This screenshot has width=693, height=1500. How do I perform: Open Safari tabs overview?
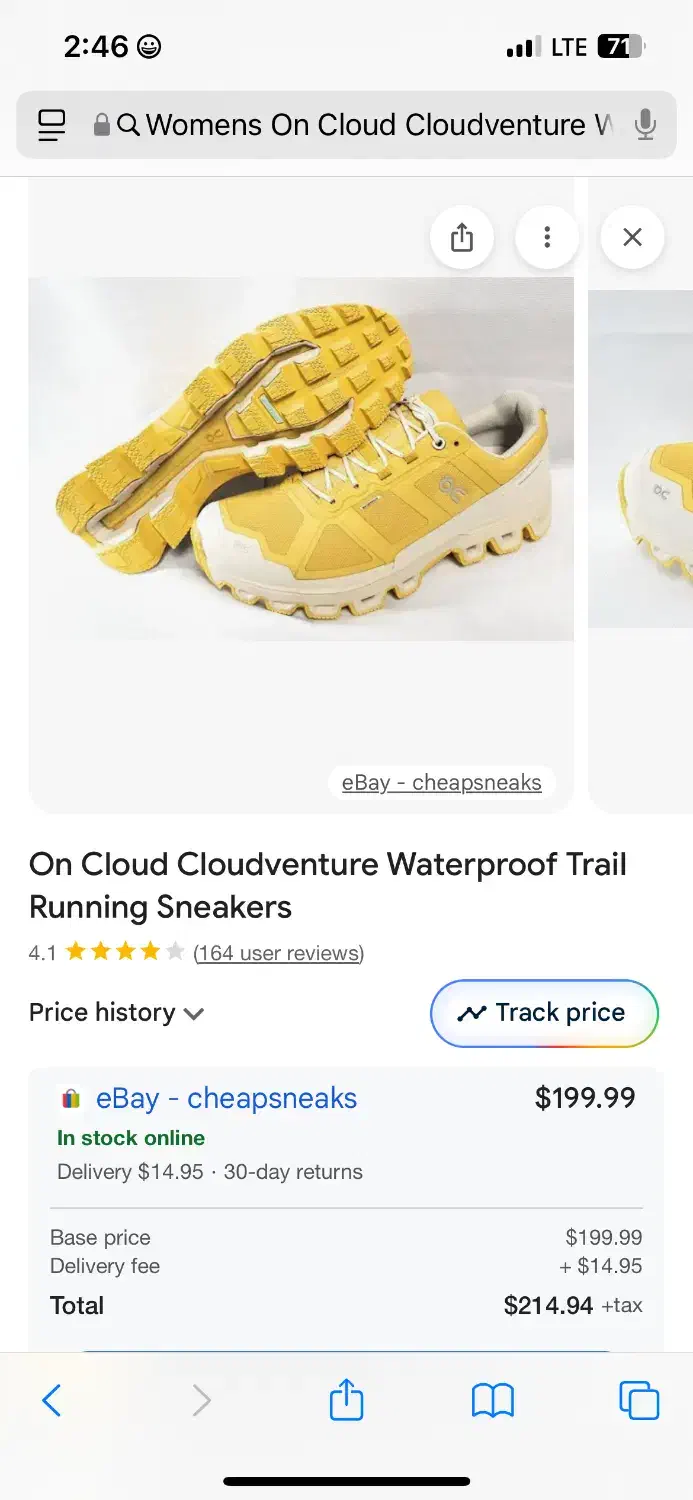638,1400
